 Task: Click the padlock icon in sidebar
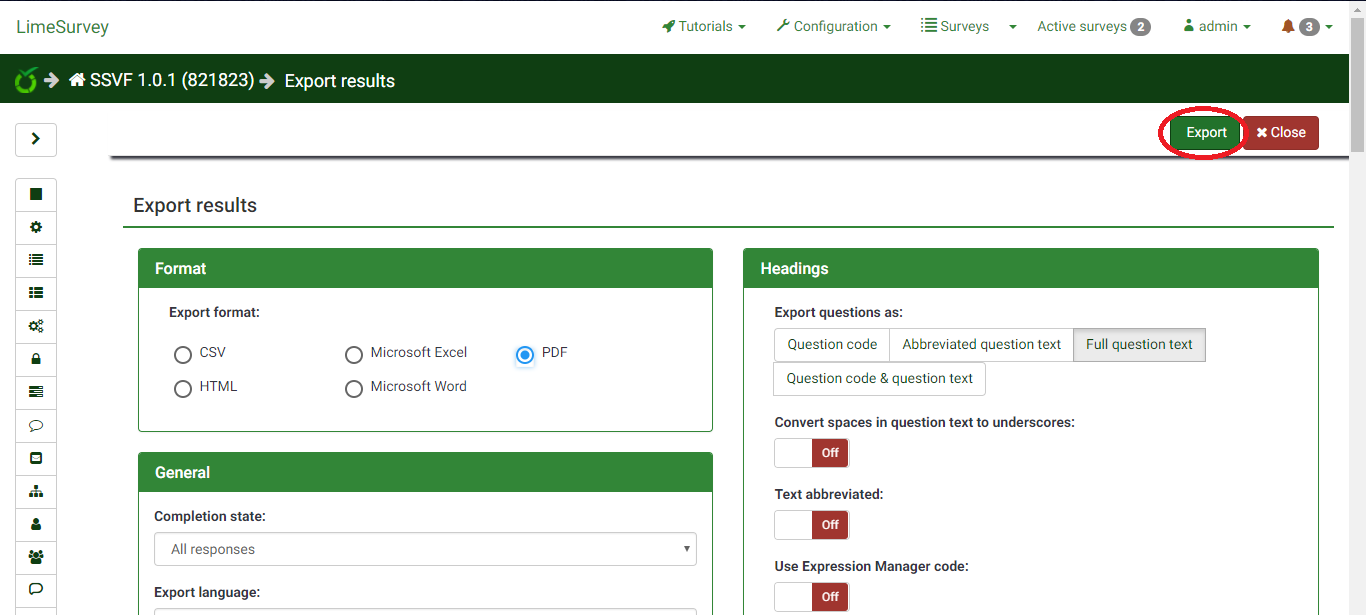click(x=36, y=359)
